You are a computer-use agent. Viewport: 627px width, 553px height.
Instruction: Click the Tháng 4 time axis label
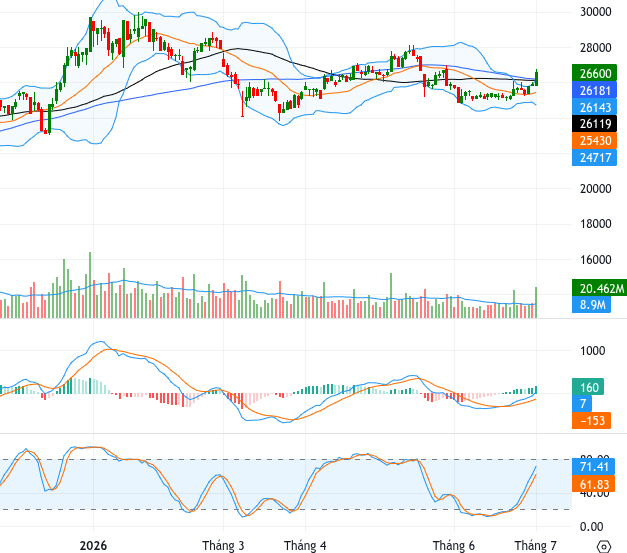tap(305, 546)
